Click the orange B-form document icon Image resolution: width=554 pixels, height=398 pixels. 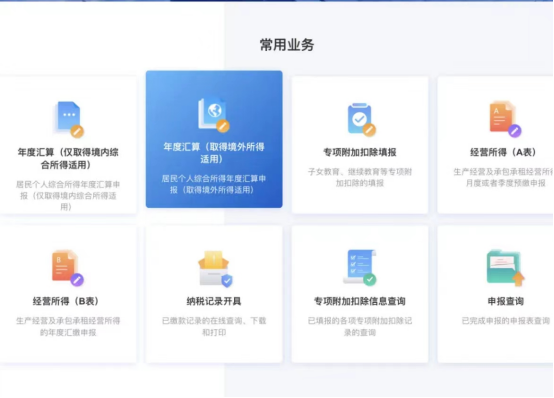pyautogui.click(x=68, y=268)
